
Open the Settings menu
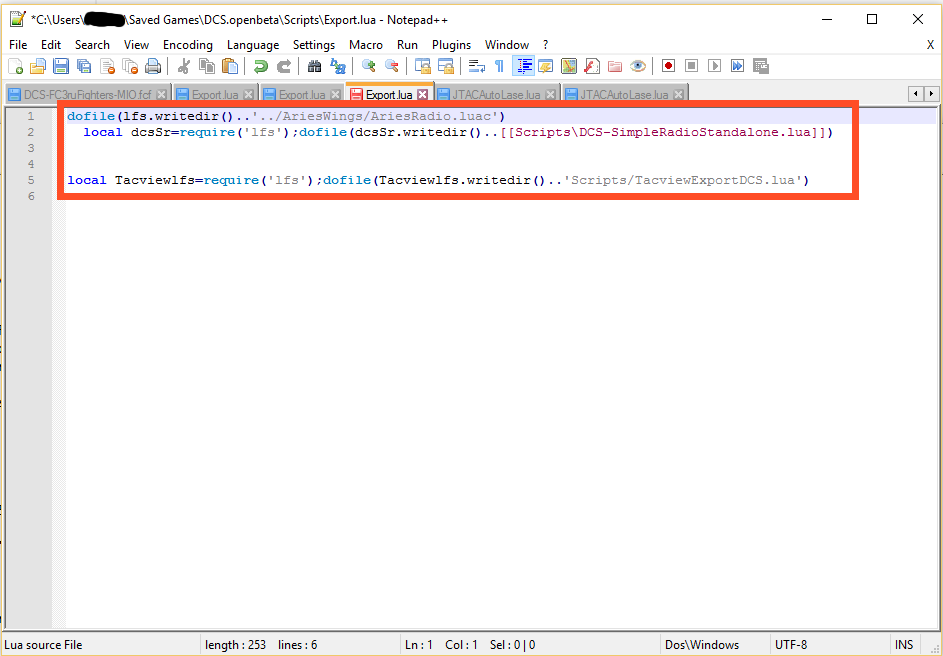(x=314, y=45)
